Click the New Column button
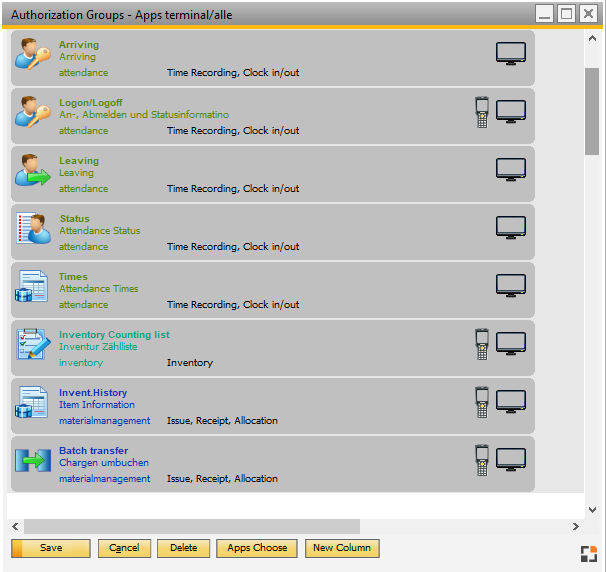 (341, 548)
